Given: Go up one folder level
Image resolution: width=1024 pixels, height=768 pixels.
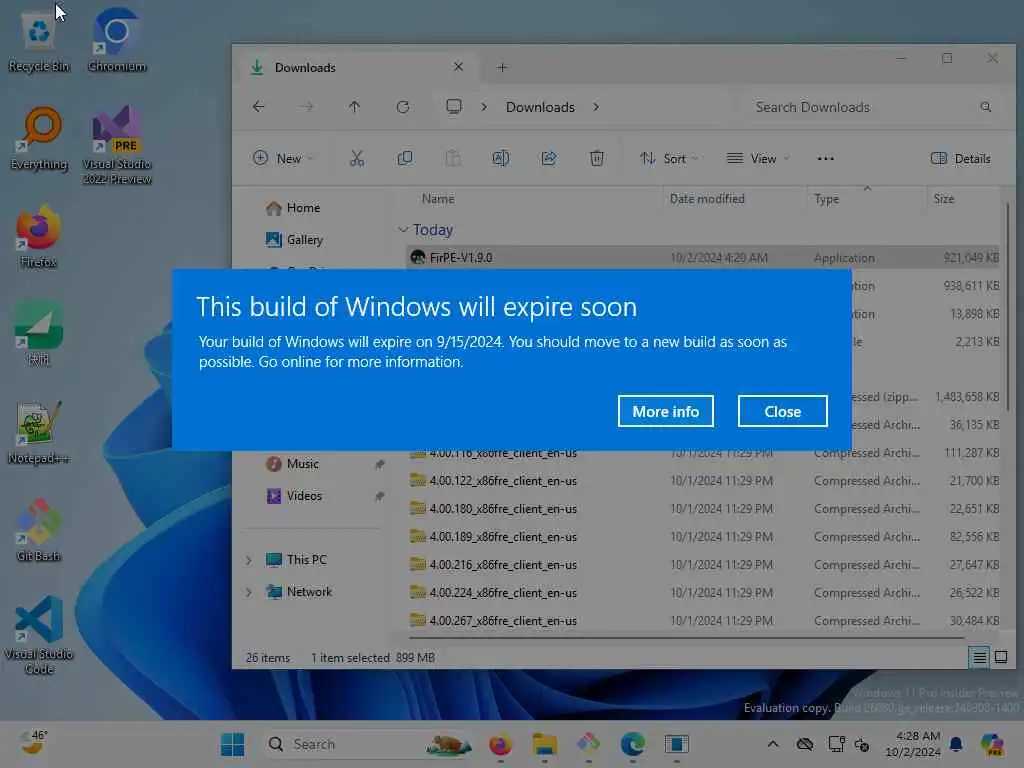Looking at the screenshot, I should click(x=355, y=106).
